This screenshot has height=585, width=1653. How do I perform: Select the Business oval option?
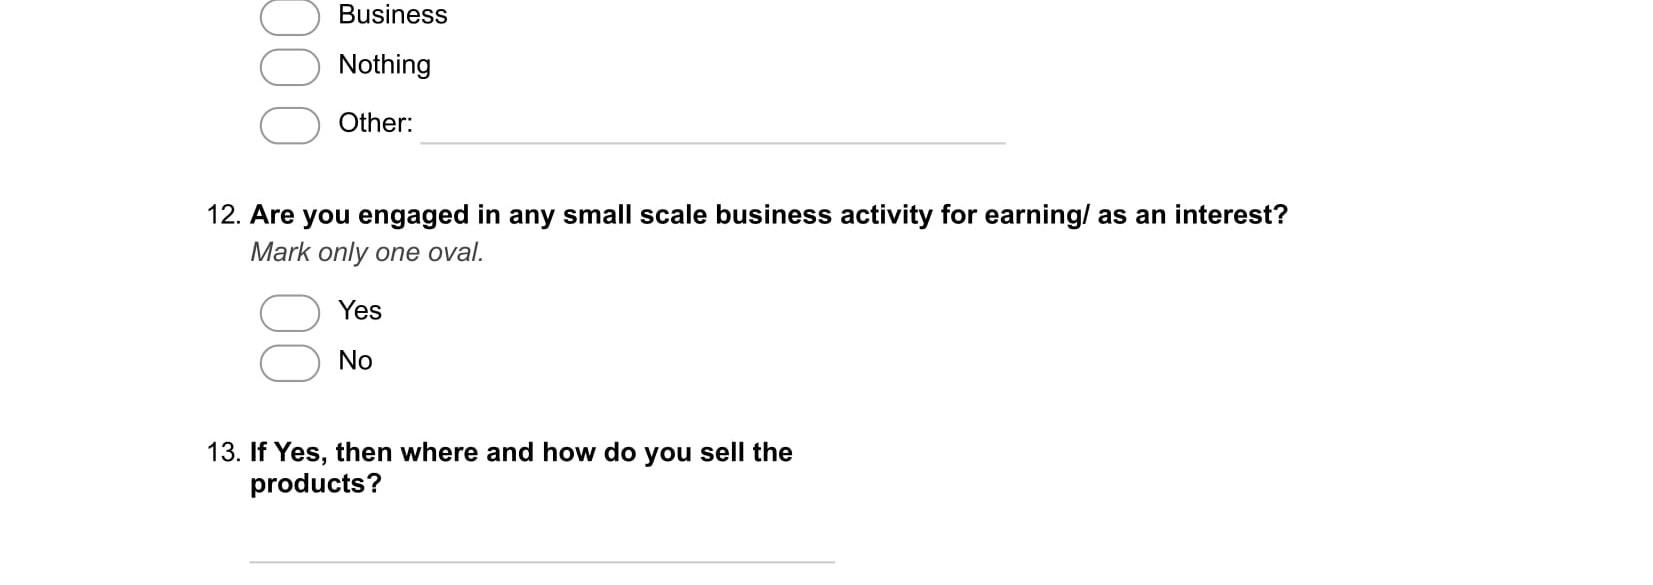click(x=289, y=16)
